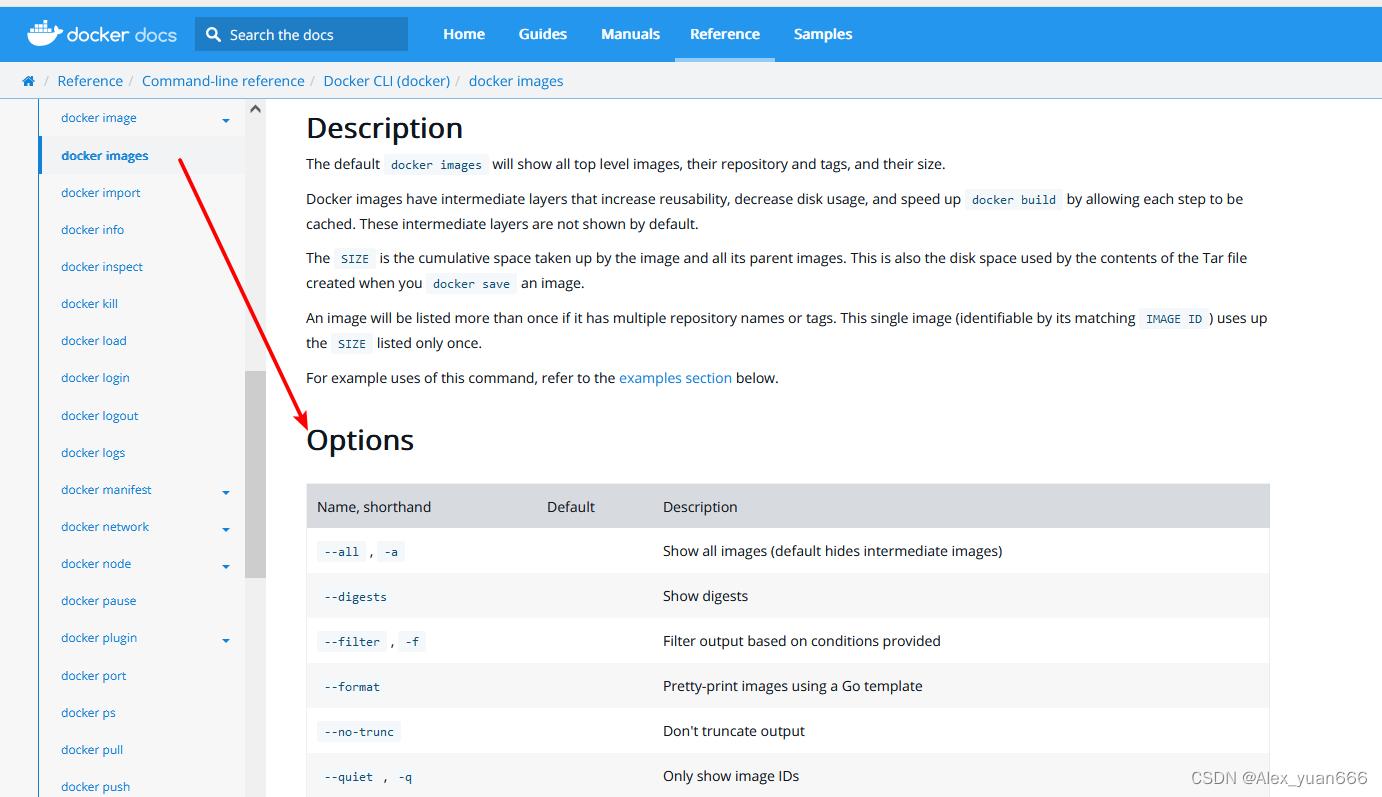
Task: Open docker logout in the sidebar
Action: [x=100, y=416]
